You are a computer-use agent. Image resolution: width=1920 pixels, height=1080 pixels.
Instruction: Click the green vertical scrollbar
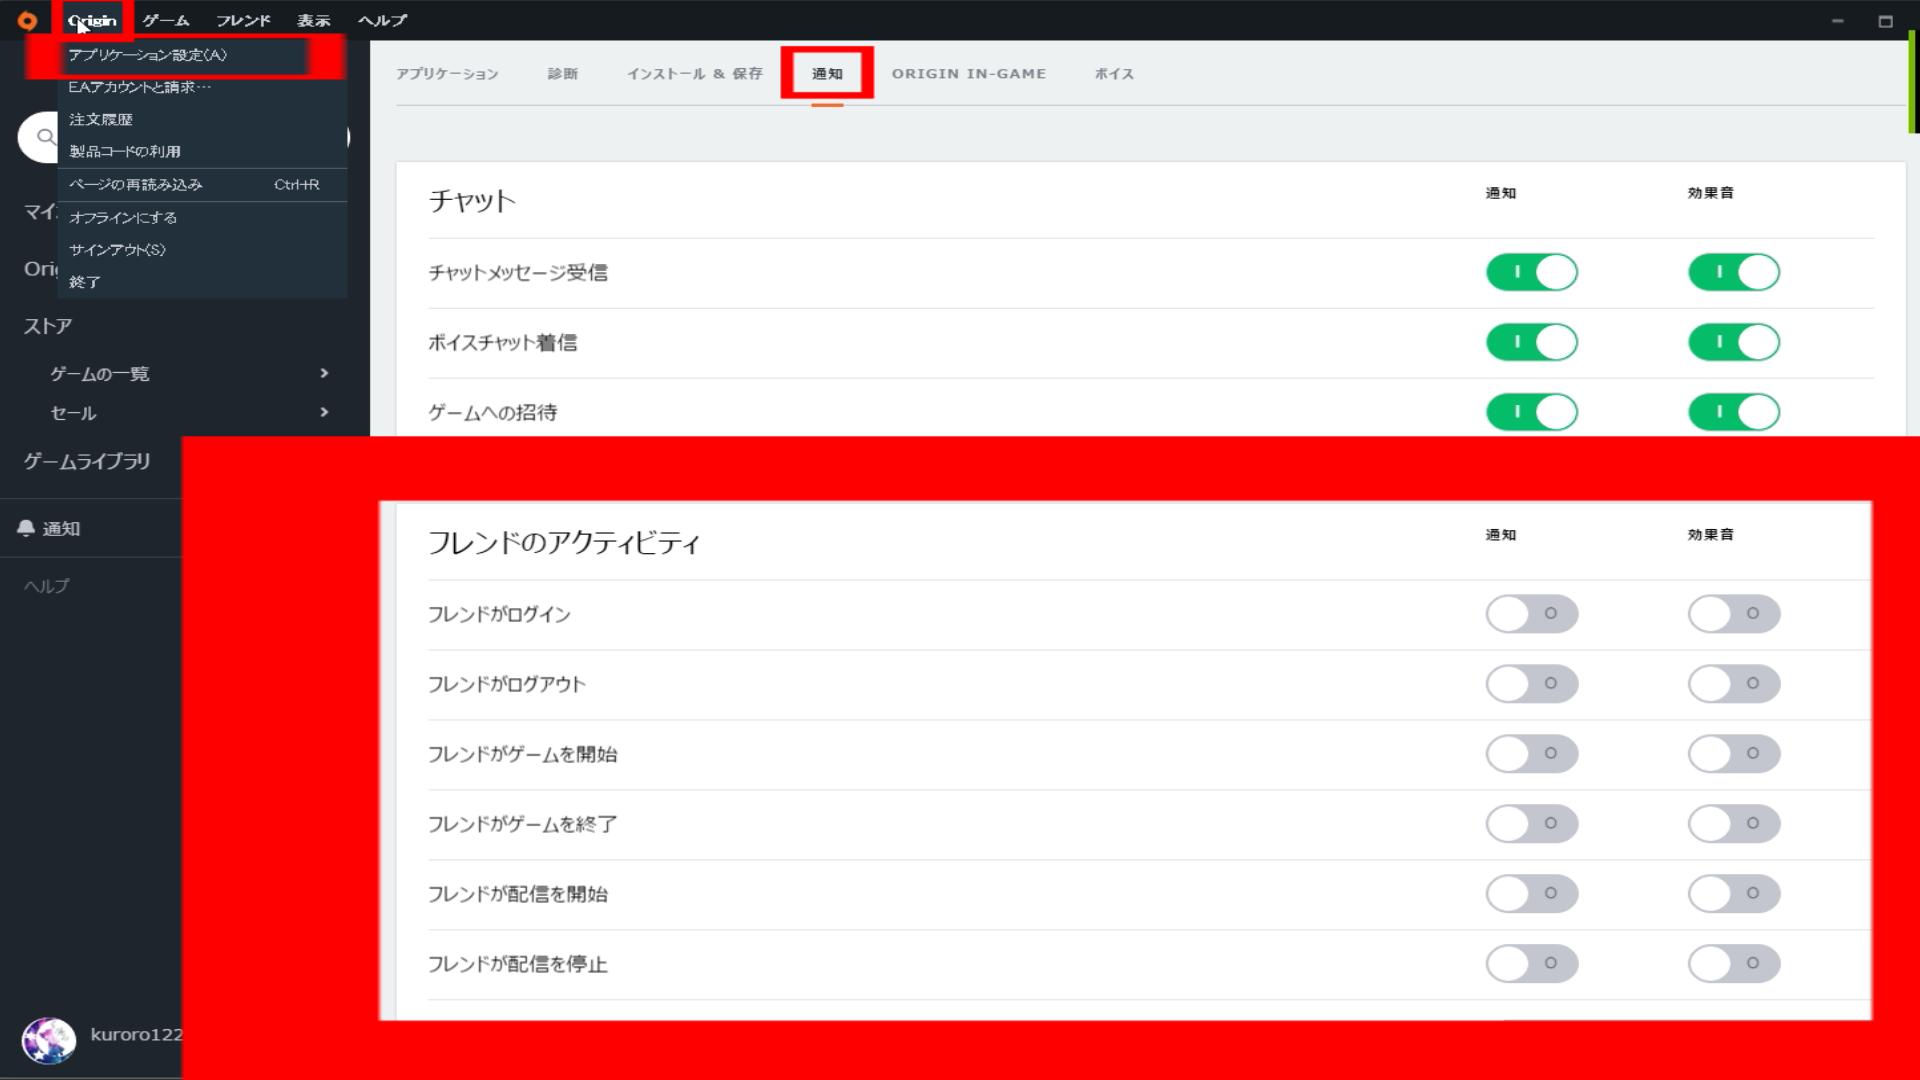pyautogui.click(x=1912, y=82)
